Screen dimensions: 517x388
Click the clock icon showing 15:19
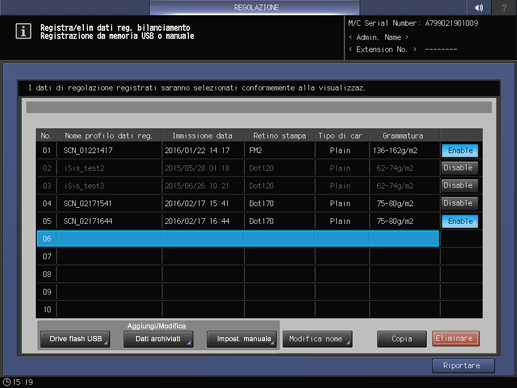(7, 382)
